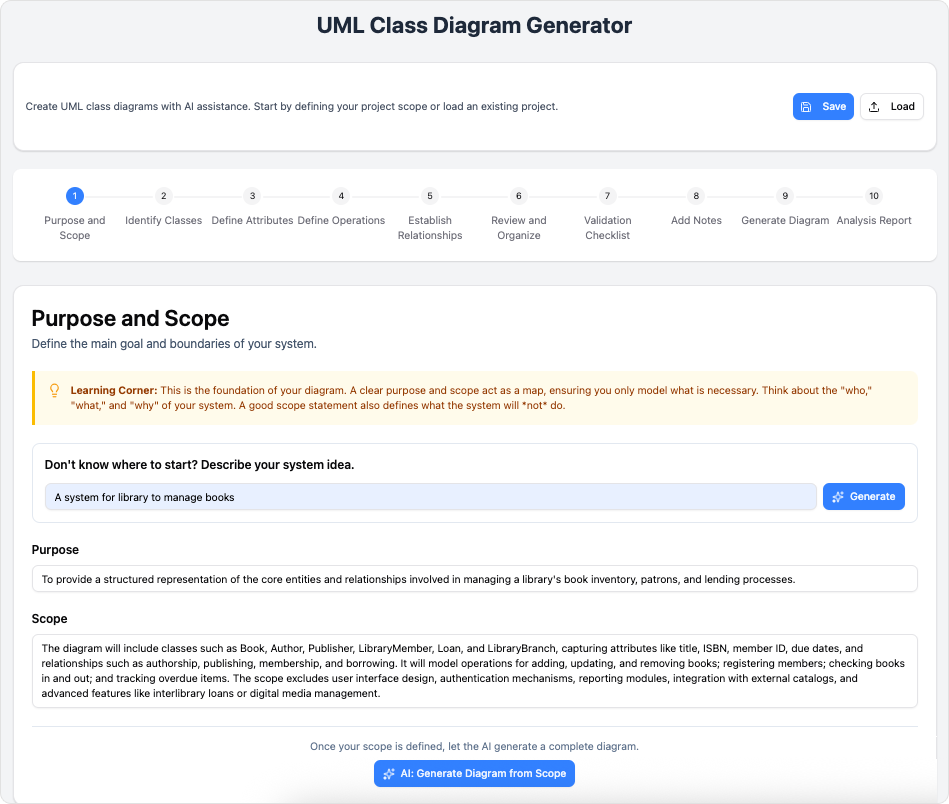Select the Scope description text area
The width and height of the screenshot is (949, 804).
tap(474, 668)
